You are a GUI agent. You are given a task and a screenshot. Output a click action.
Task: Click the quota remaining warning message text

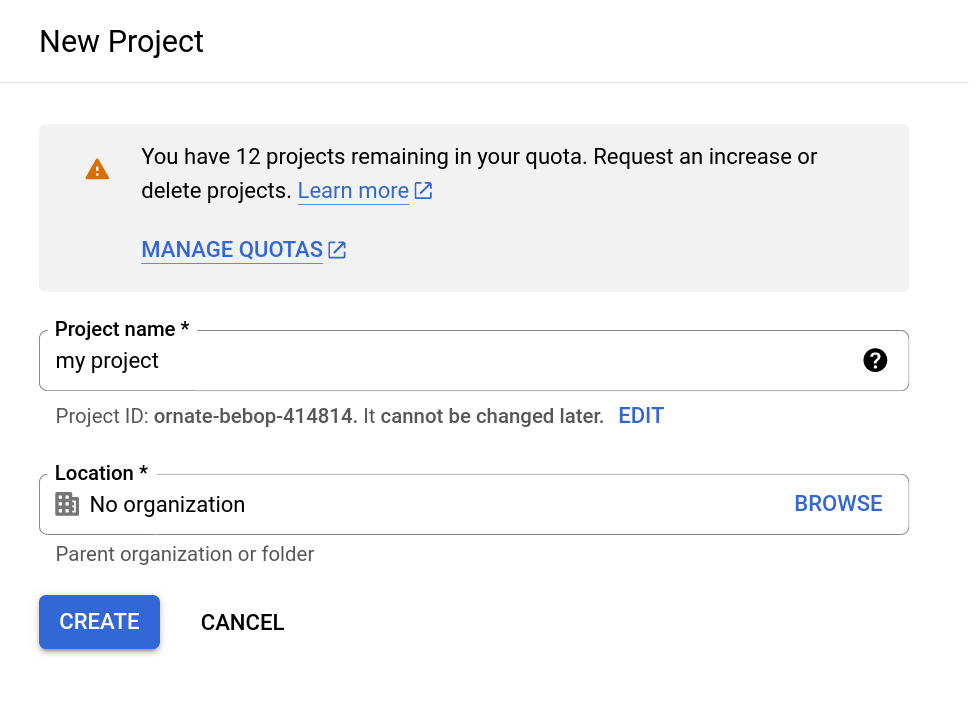(479, 157)
